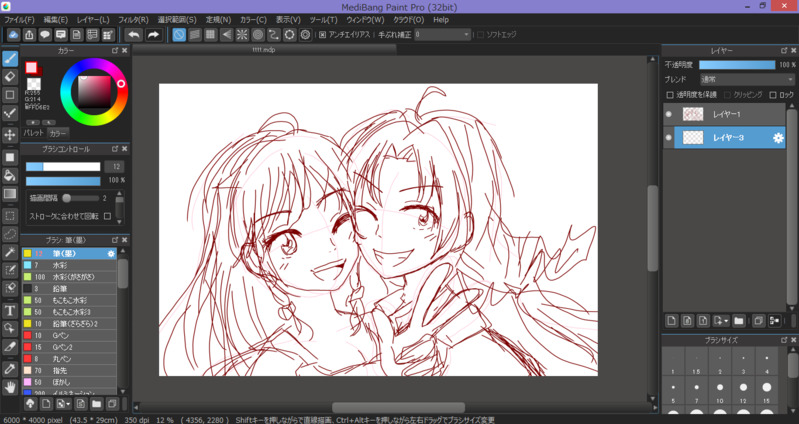The image size is (799, 424).
Task: Enable the curve snap guide
Action: (274, 35)
